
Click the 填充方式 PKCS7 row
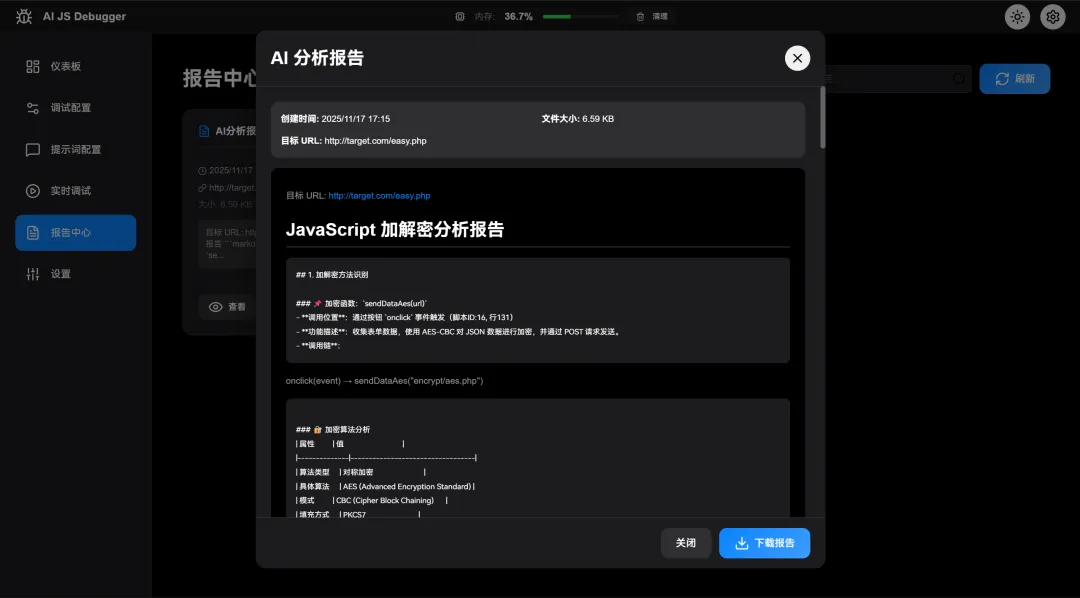coord(358,514)
